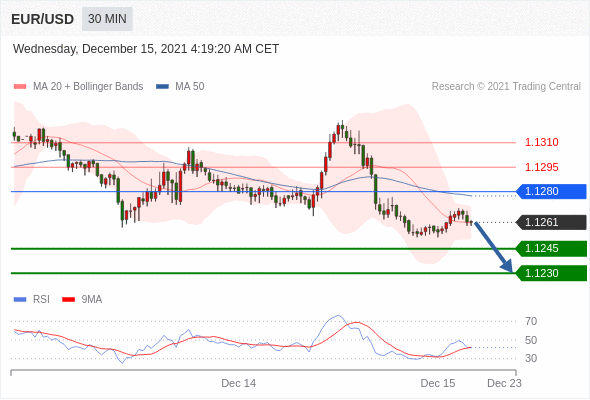Toggle the RSI legend entry
Viewport: 590px width, 400px height.
pos(32,300)
